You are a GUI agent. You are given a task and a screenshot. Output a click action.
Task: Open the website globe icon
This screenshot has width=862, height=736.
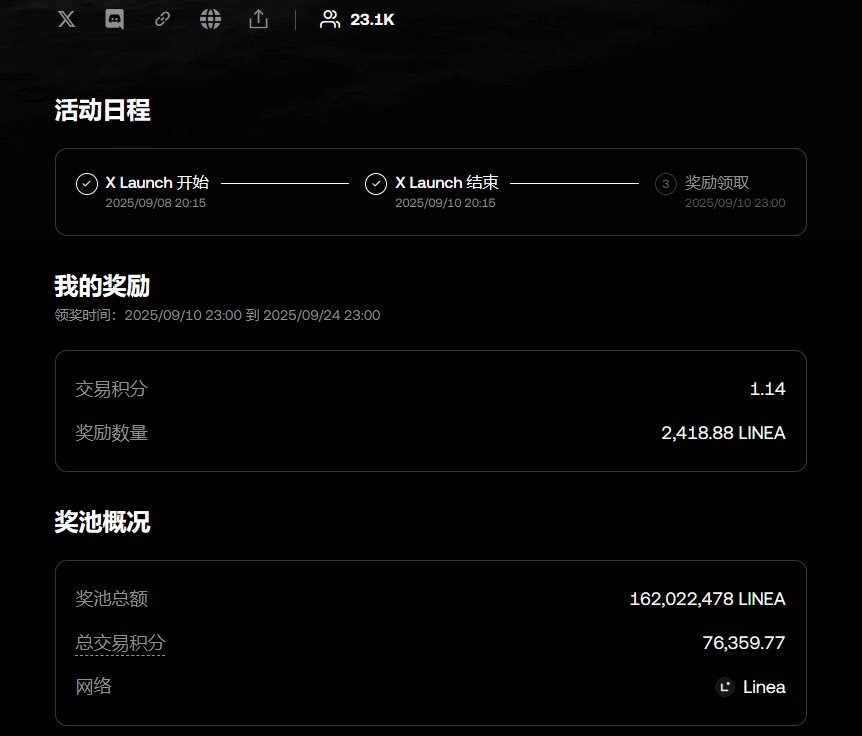(210, 19)
